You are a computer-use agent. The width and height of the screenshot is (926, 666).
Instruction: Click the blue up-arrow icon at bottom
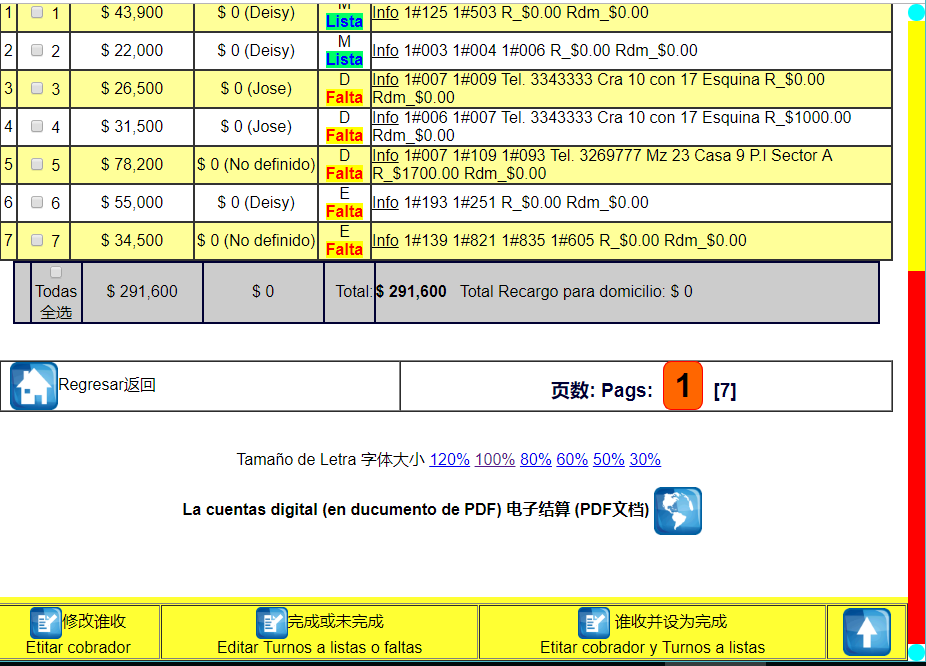pos(866,632)
